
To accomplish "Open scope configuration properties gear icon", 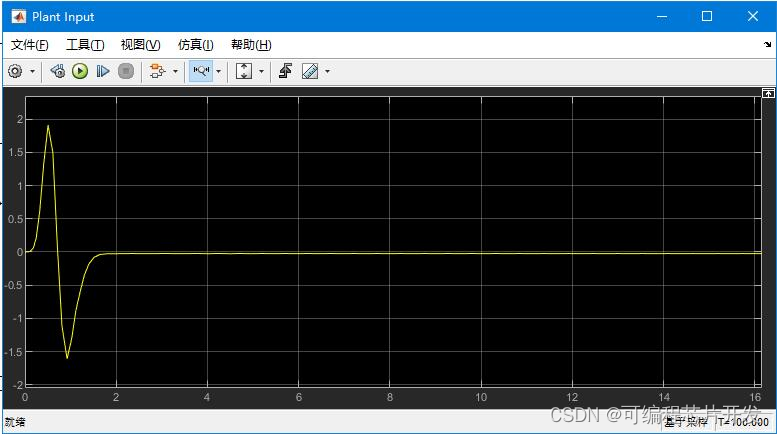I will pos(15,71).
